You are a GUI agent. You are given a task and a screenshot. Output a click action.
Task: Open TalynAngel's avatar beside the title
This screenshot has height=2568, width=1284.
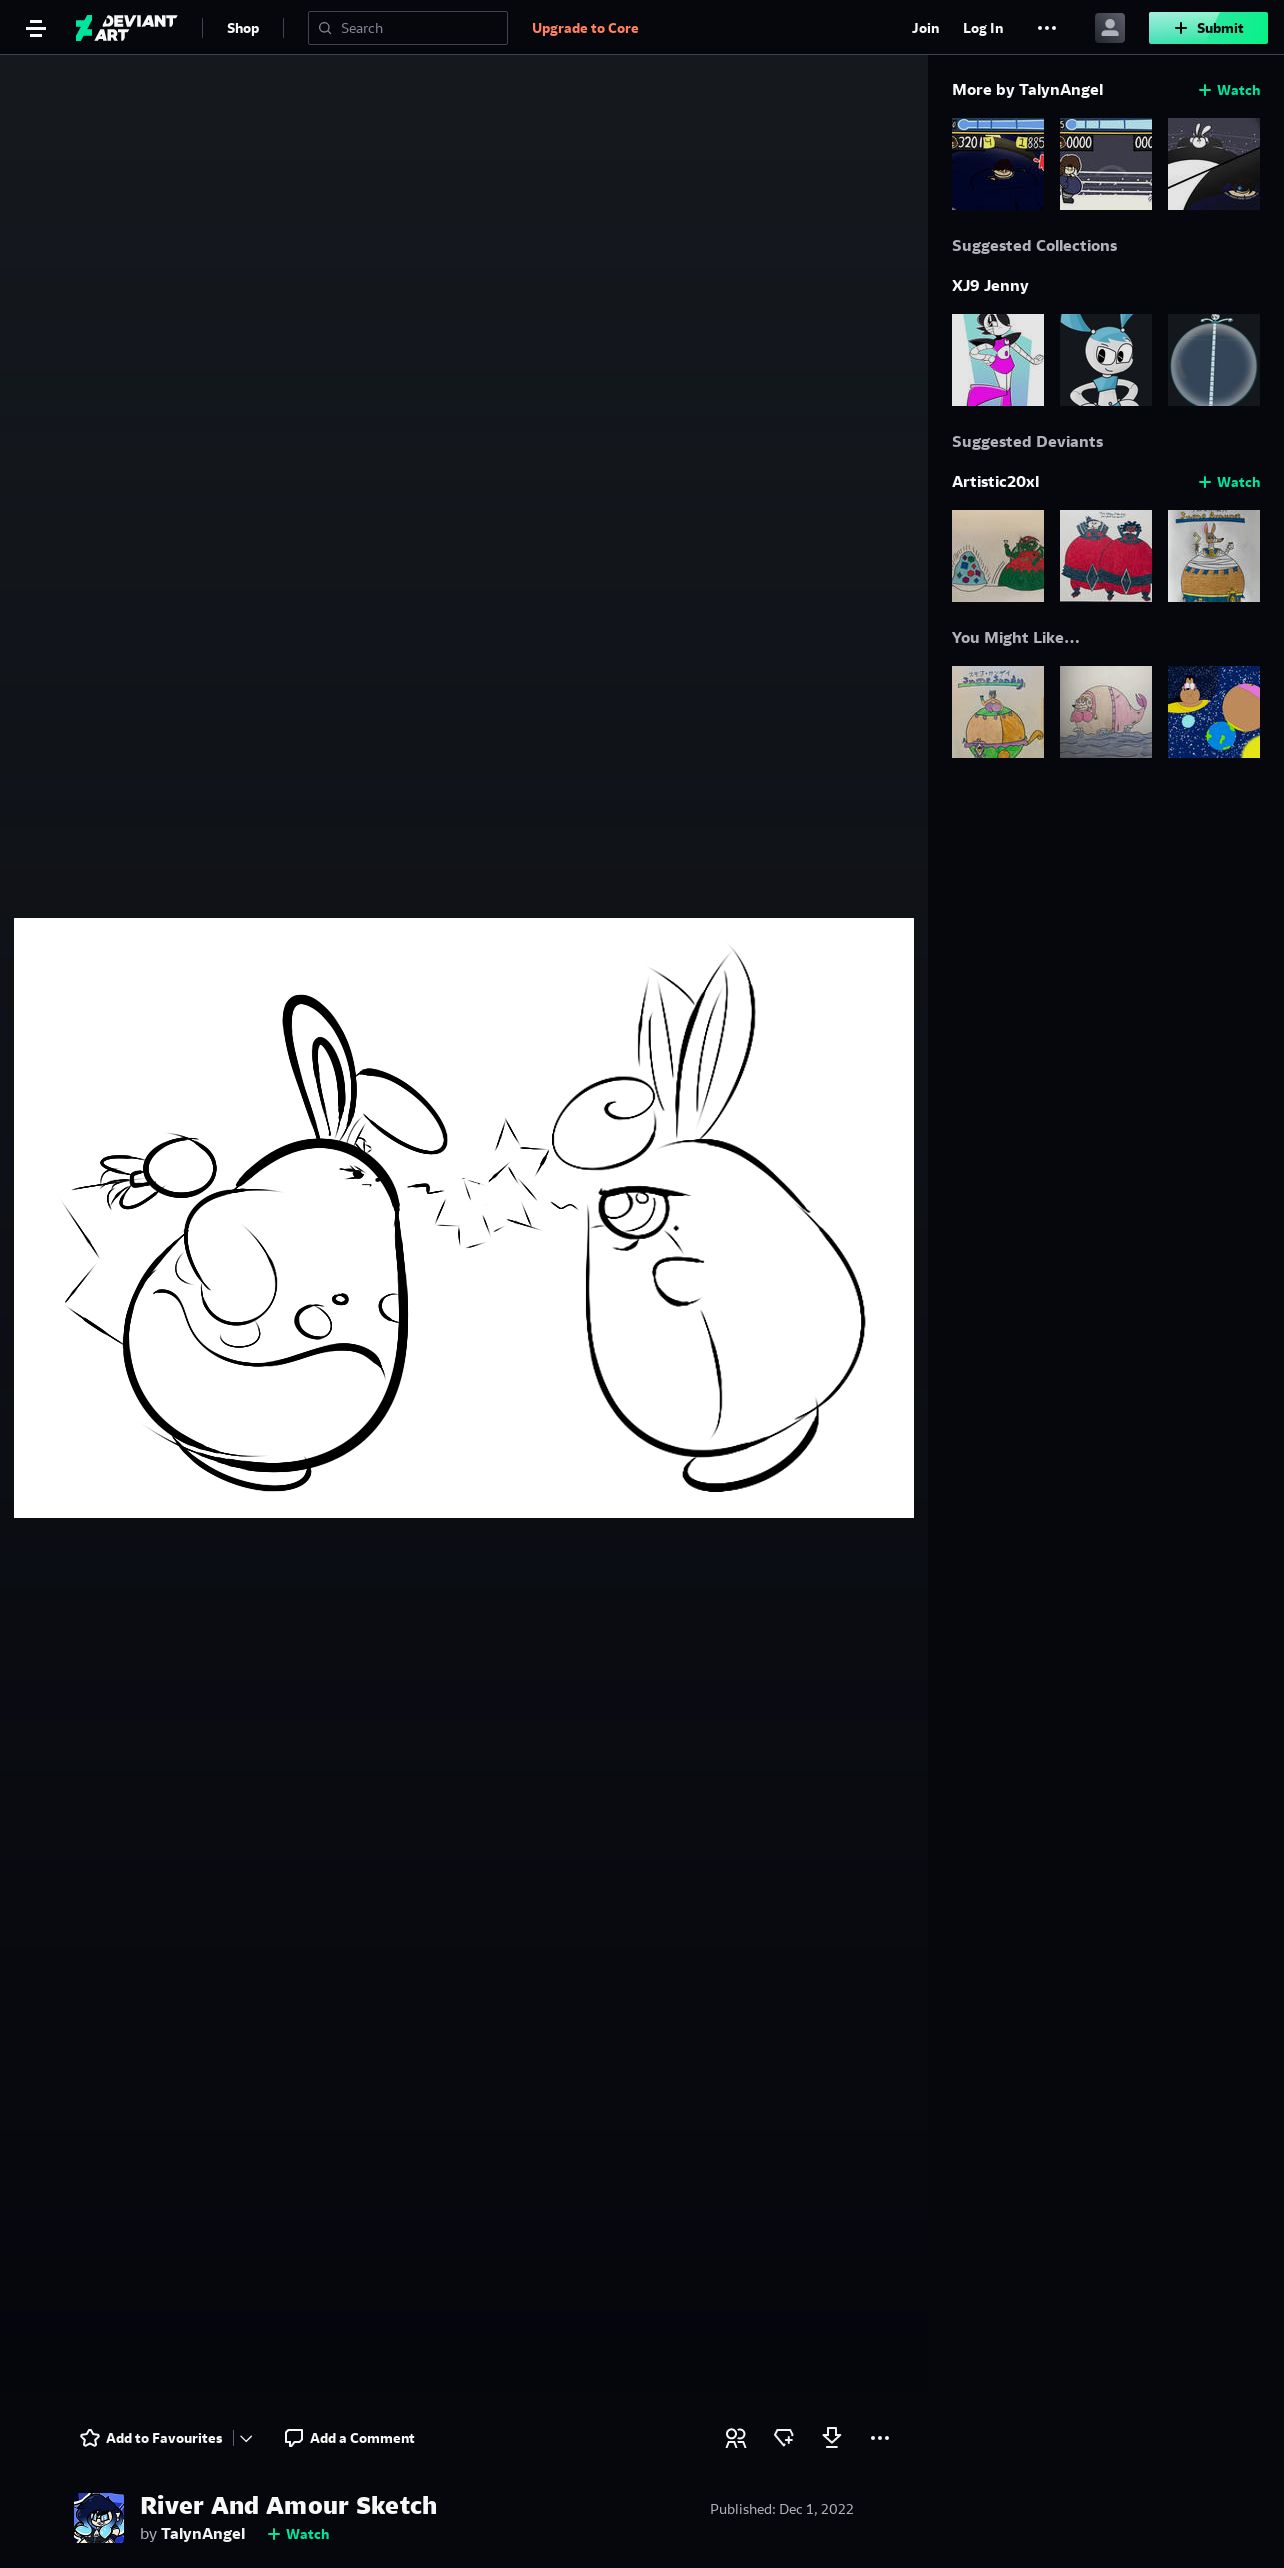click(99, 2518)
